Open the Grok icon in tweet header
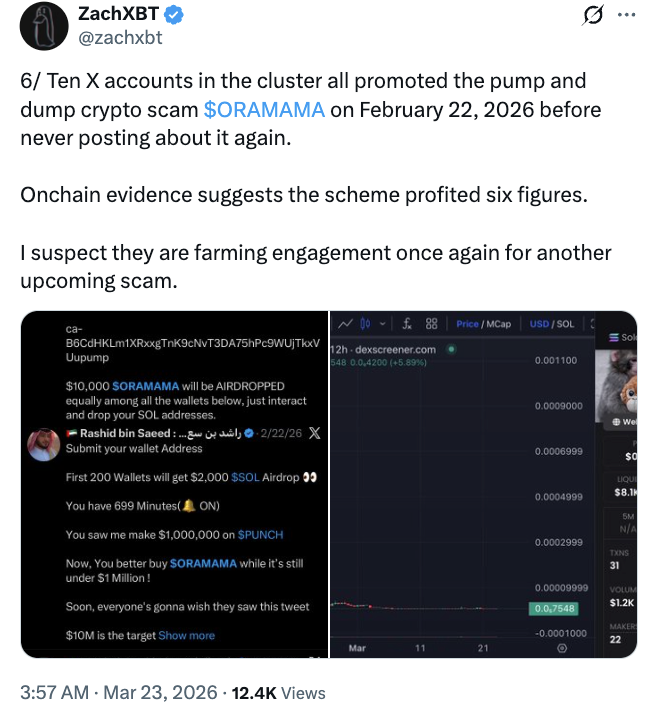This screenshot has height=710, width=656. (590, 17)
